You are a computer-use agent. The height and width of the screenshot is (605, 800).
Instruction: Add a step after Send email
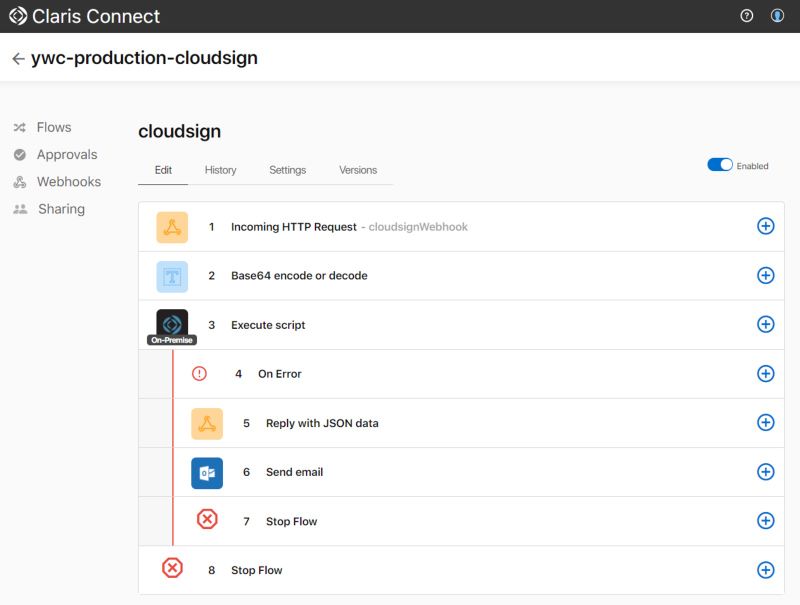pyautogui.click(x=765, y=472)
